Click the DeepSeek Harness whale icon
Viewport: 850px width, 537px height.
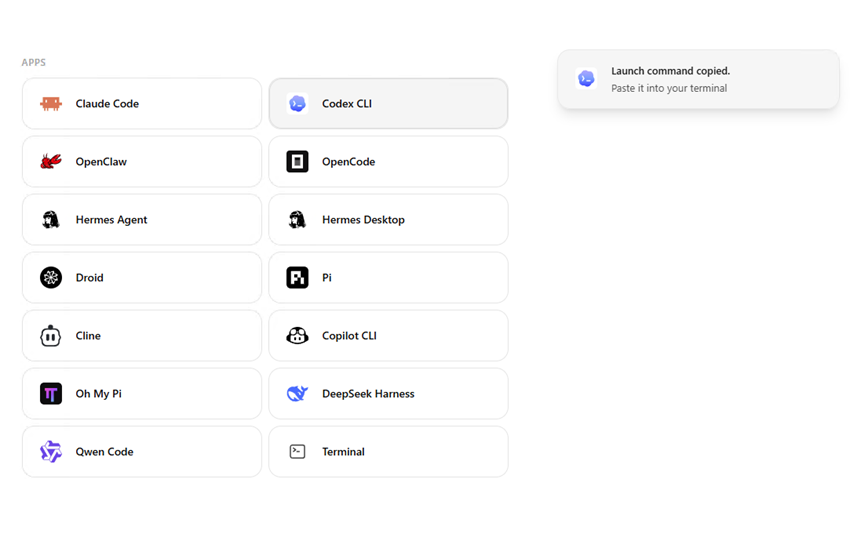coord(298,393)
